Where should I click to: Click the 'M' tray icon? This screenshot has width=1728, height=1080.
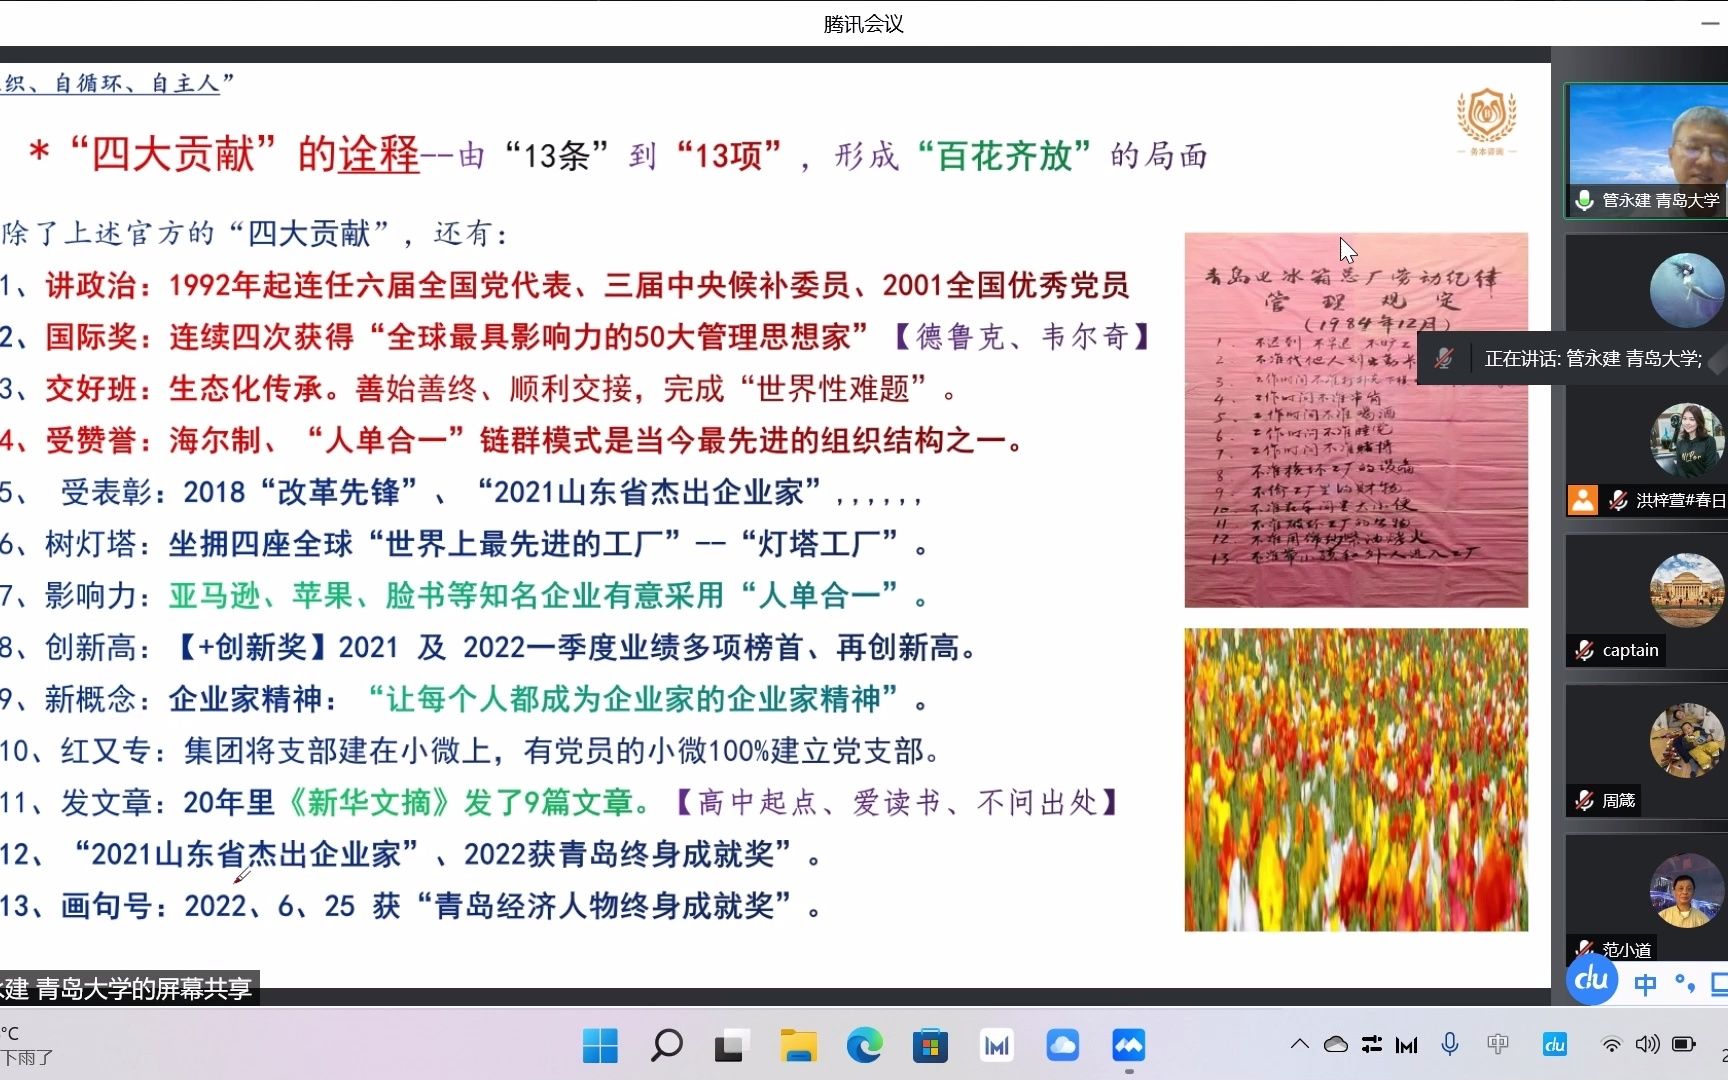point(1407,1045)
